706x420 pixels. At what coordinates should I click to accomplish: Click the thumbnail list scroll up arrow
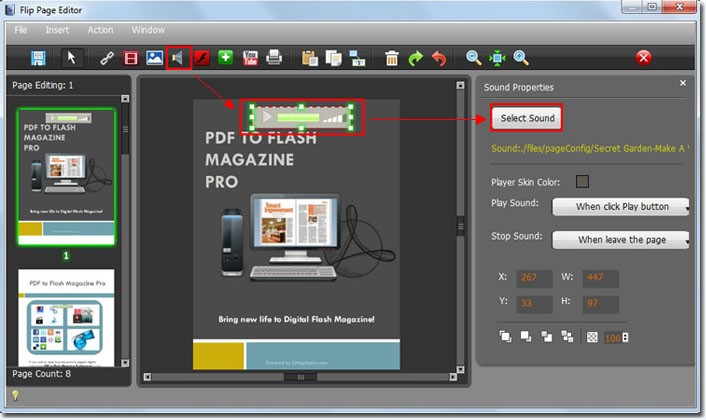coord(125,99)
